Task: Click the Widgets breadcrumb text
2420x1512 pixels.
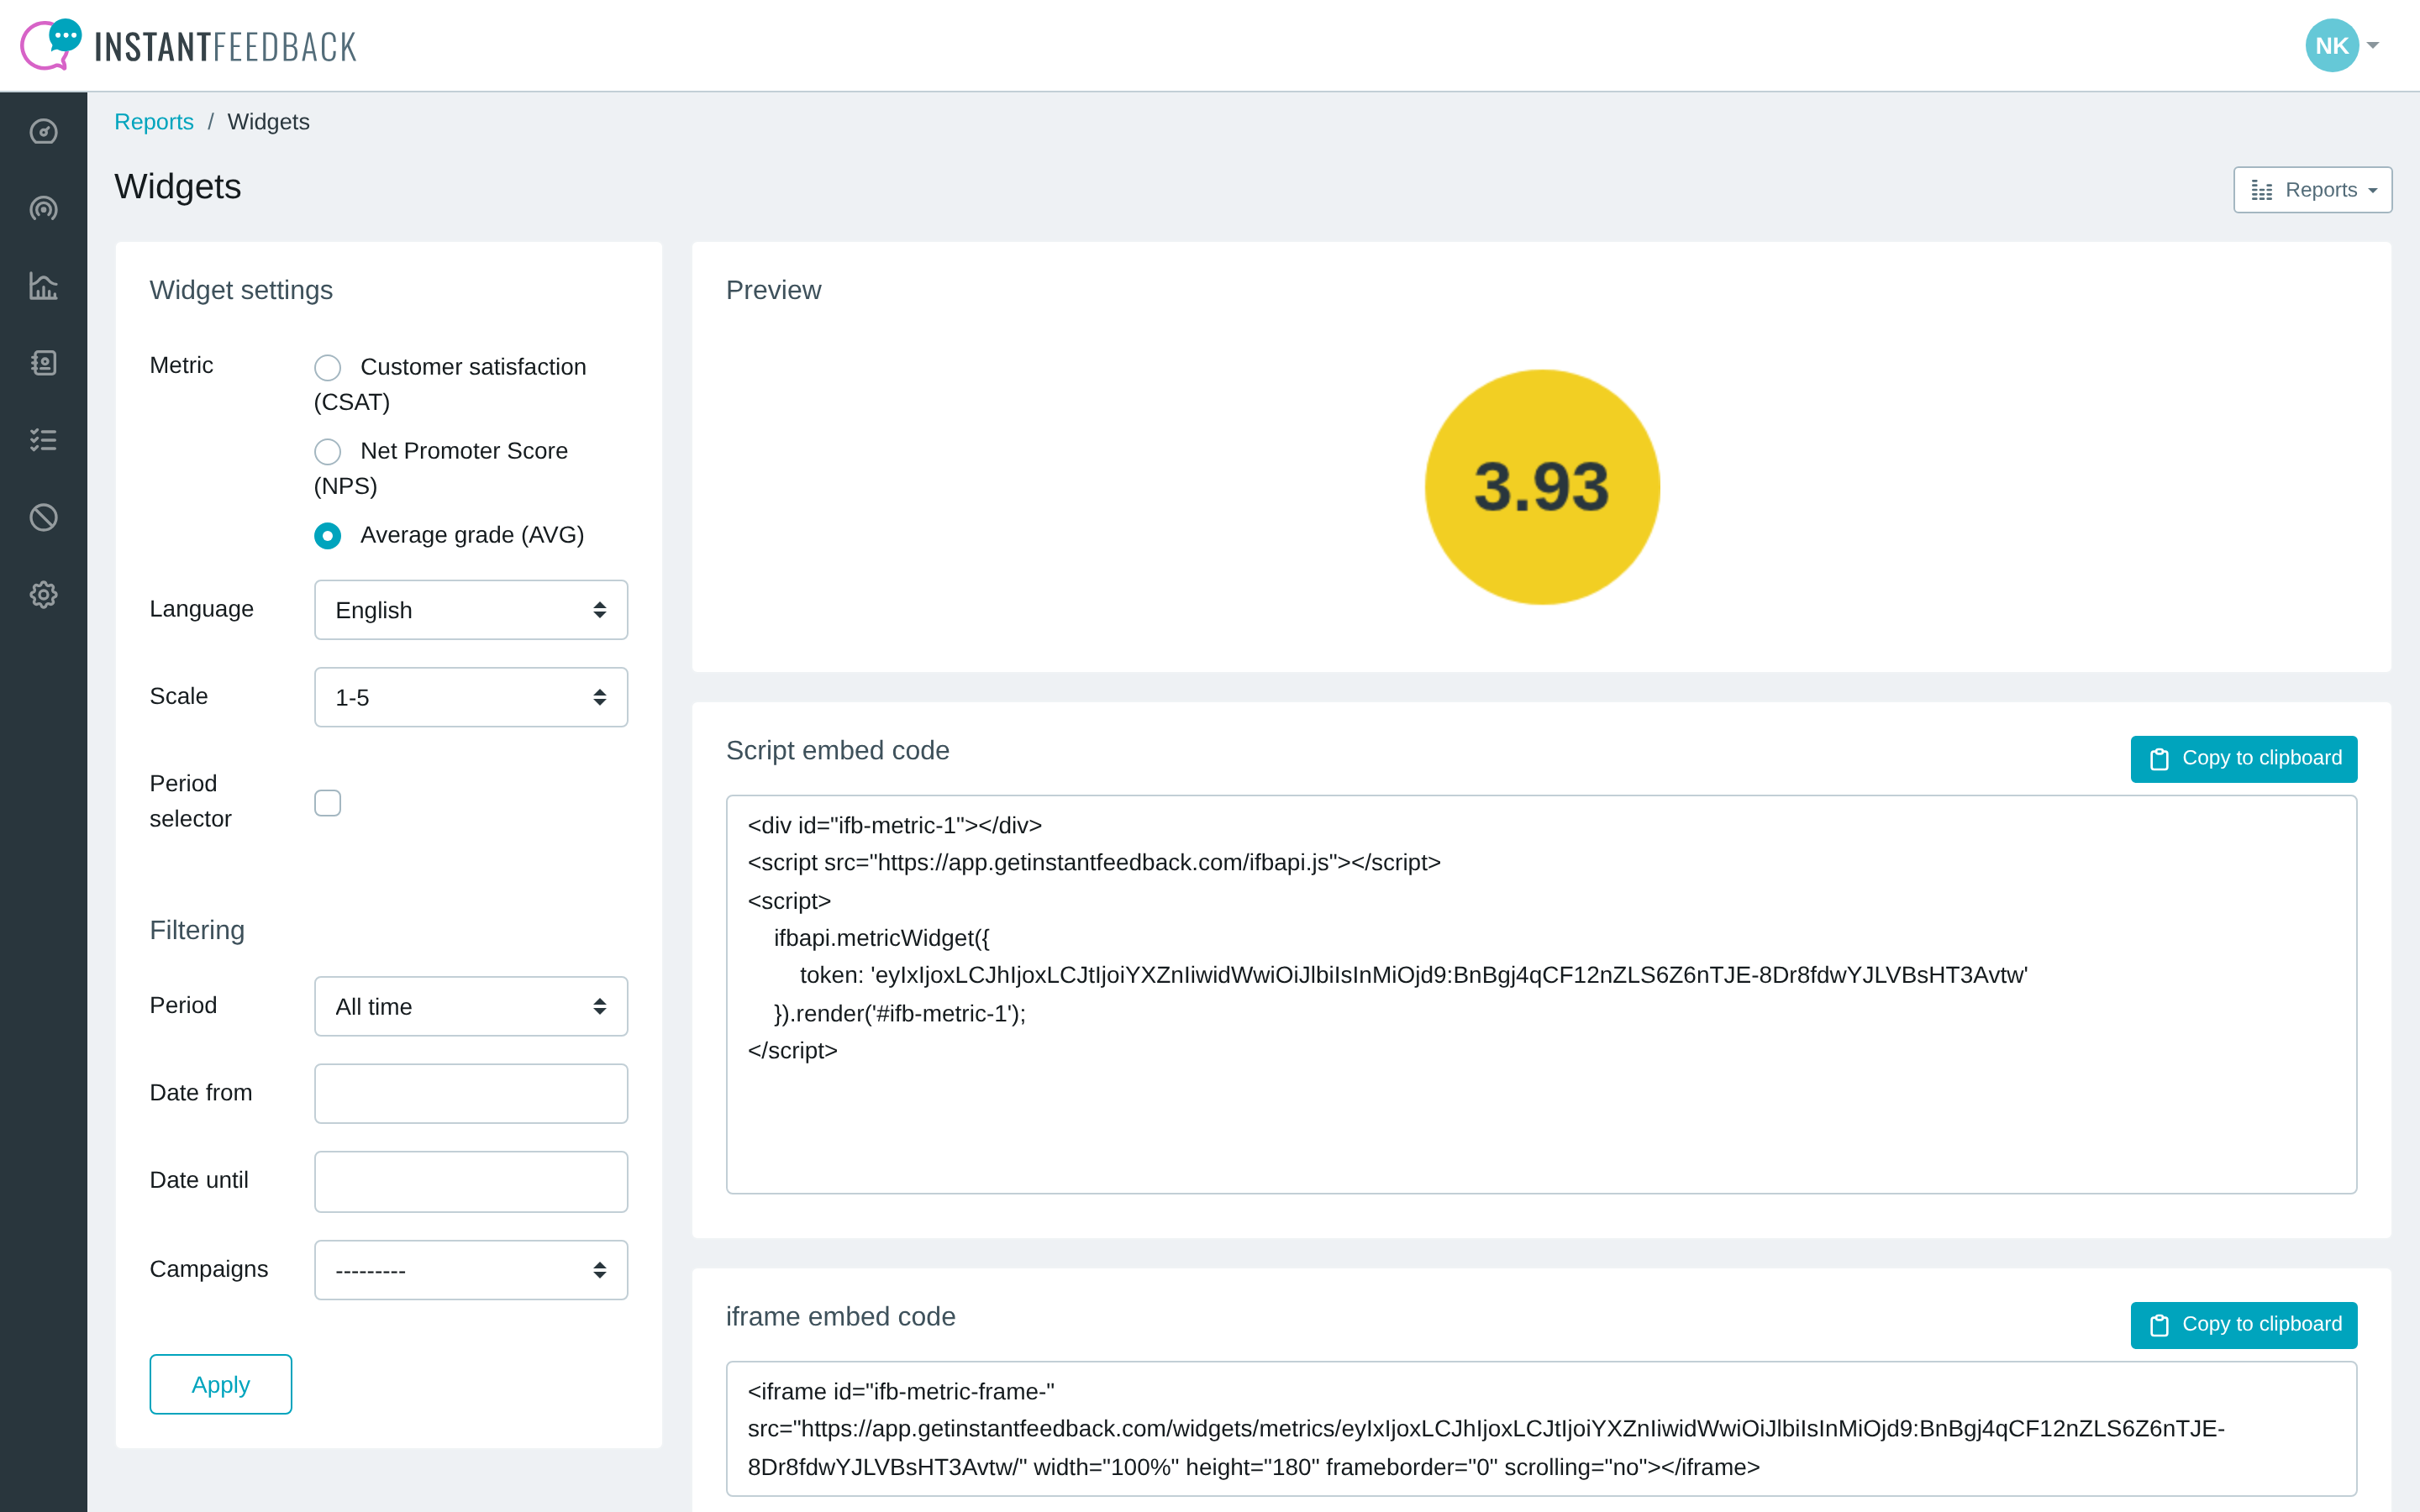Action: pyautogui.click(x=268, y=122)
